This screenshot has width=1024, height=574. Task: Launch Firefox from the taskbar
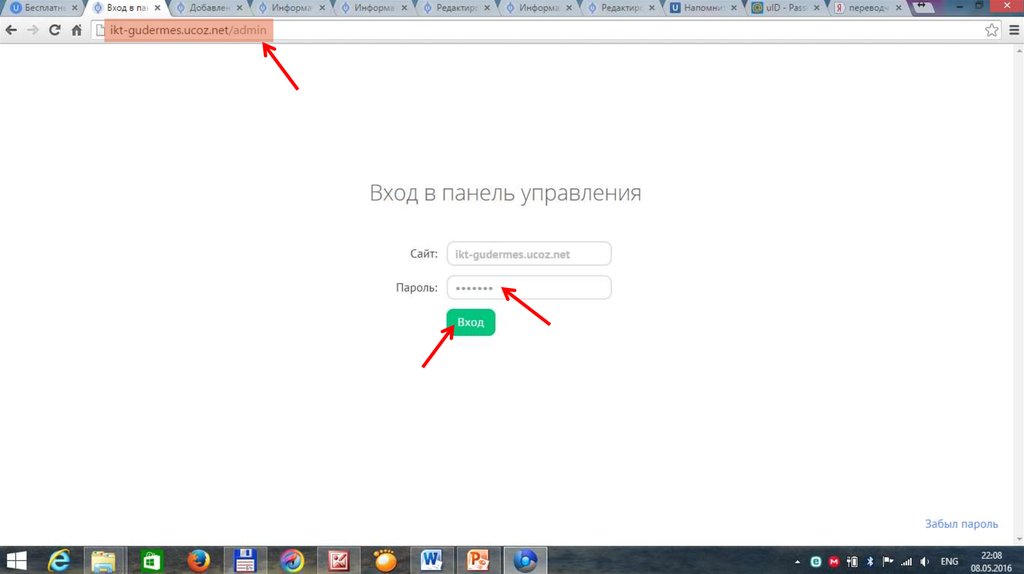(x=197, y=560)
